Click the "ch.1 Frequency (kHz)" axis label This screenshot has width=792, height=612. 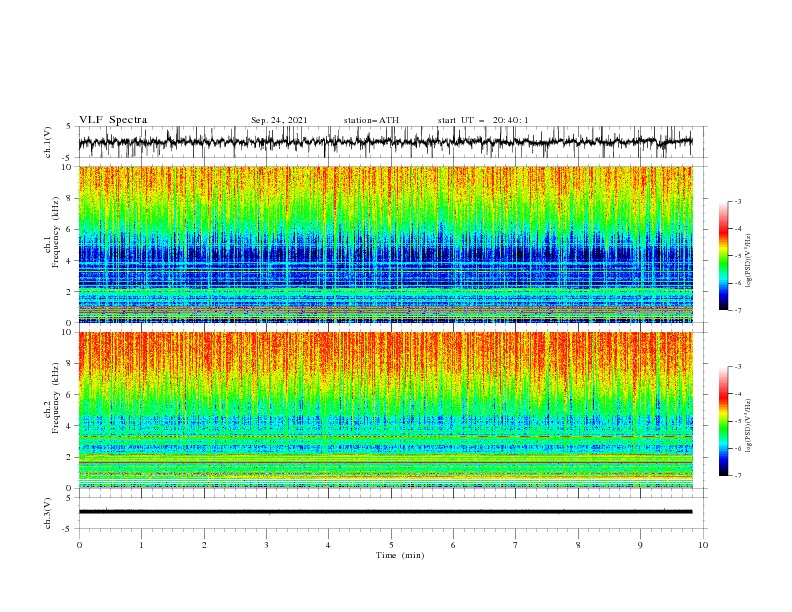click(52, 244)
